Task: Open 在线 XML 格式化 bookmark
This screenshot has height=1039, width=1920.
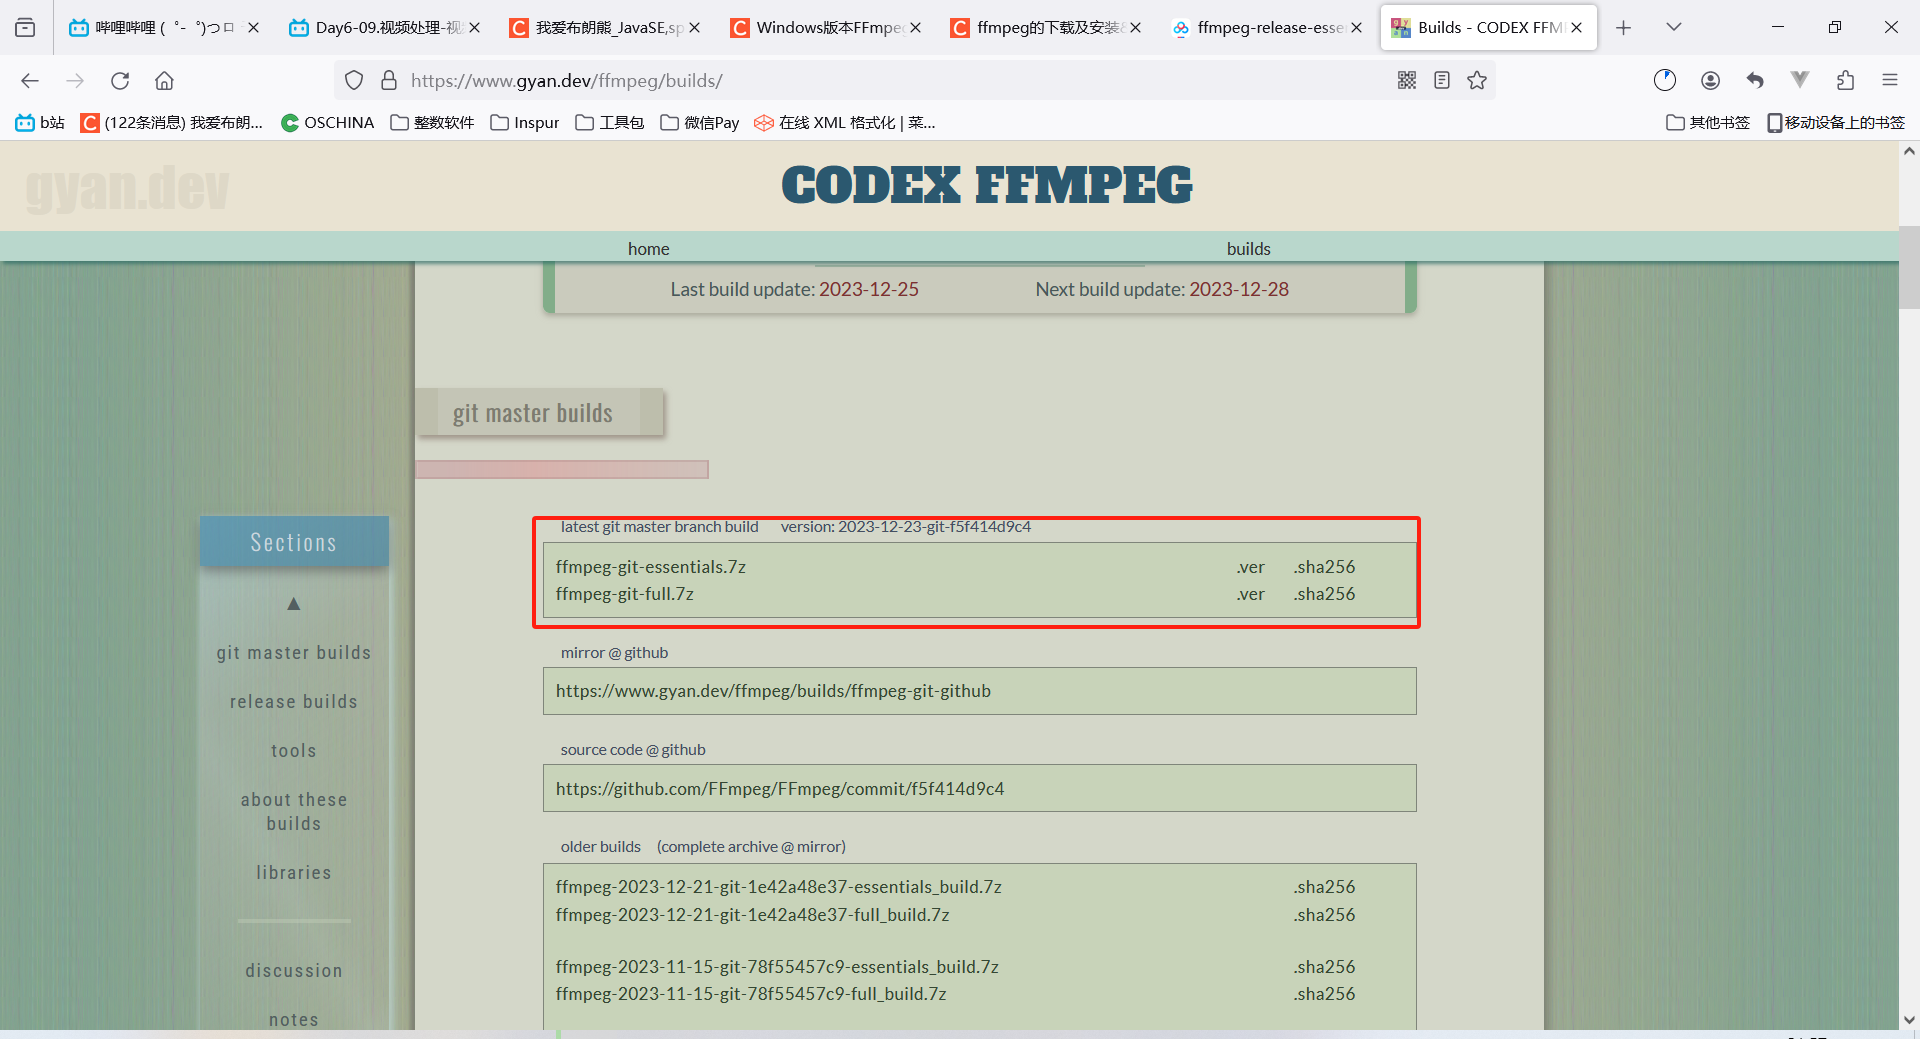Action: (x=845, y=123)
